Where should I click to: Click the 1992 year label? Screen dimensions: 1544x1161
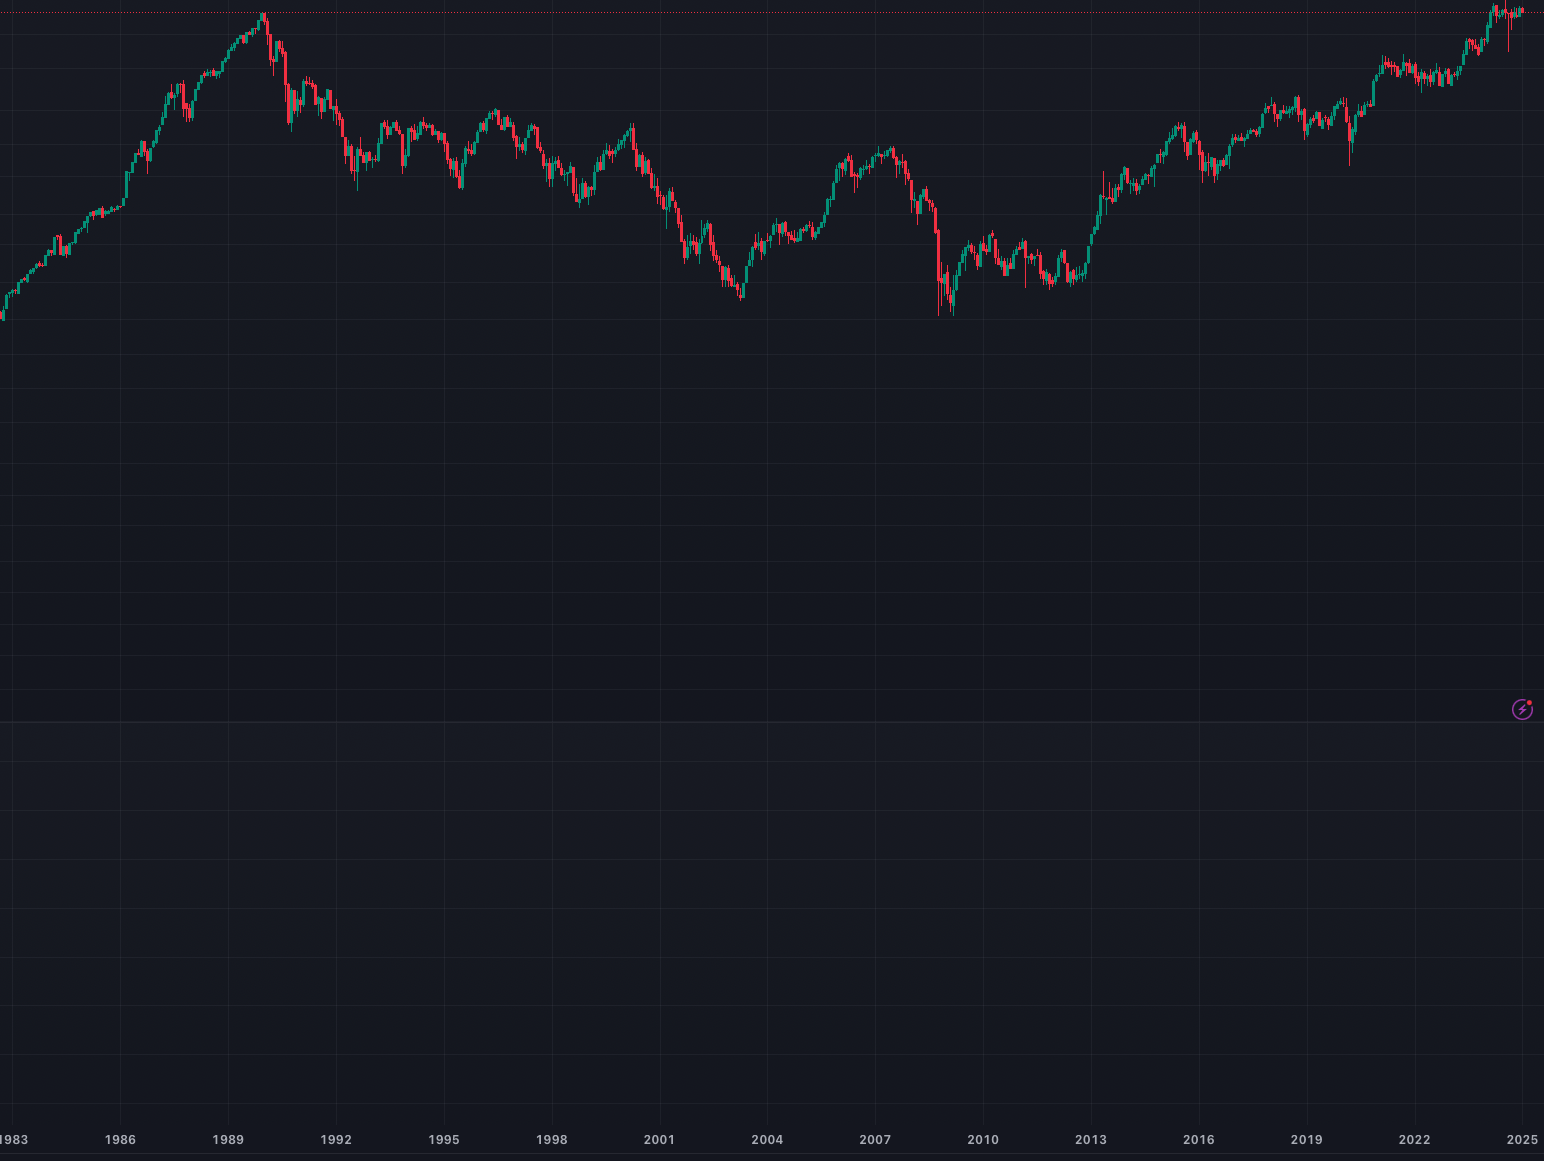336,1139
